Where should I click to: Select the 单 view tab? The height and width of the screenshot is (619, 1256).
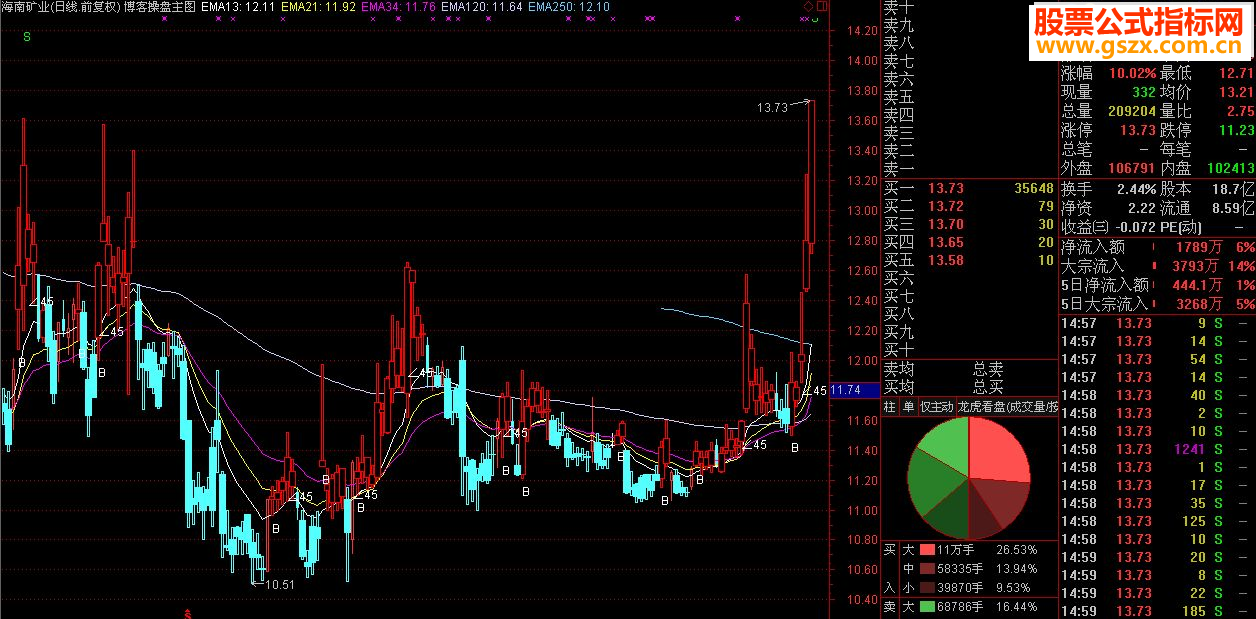tap(908, 407)
